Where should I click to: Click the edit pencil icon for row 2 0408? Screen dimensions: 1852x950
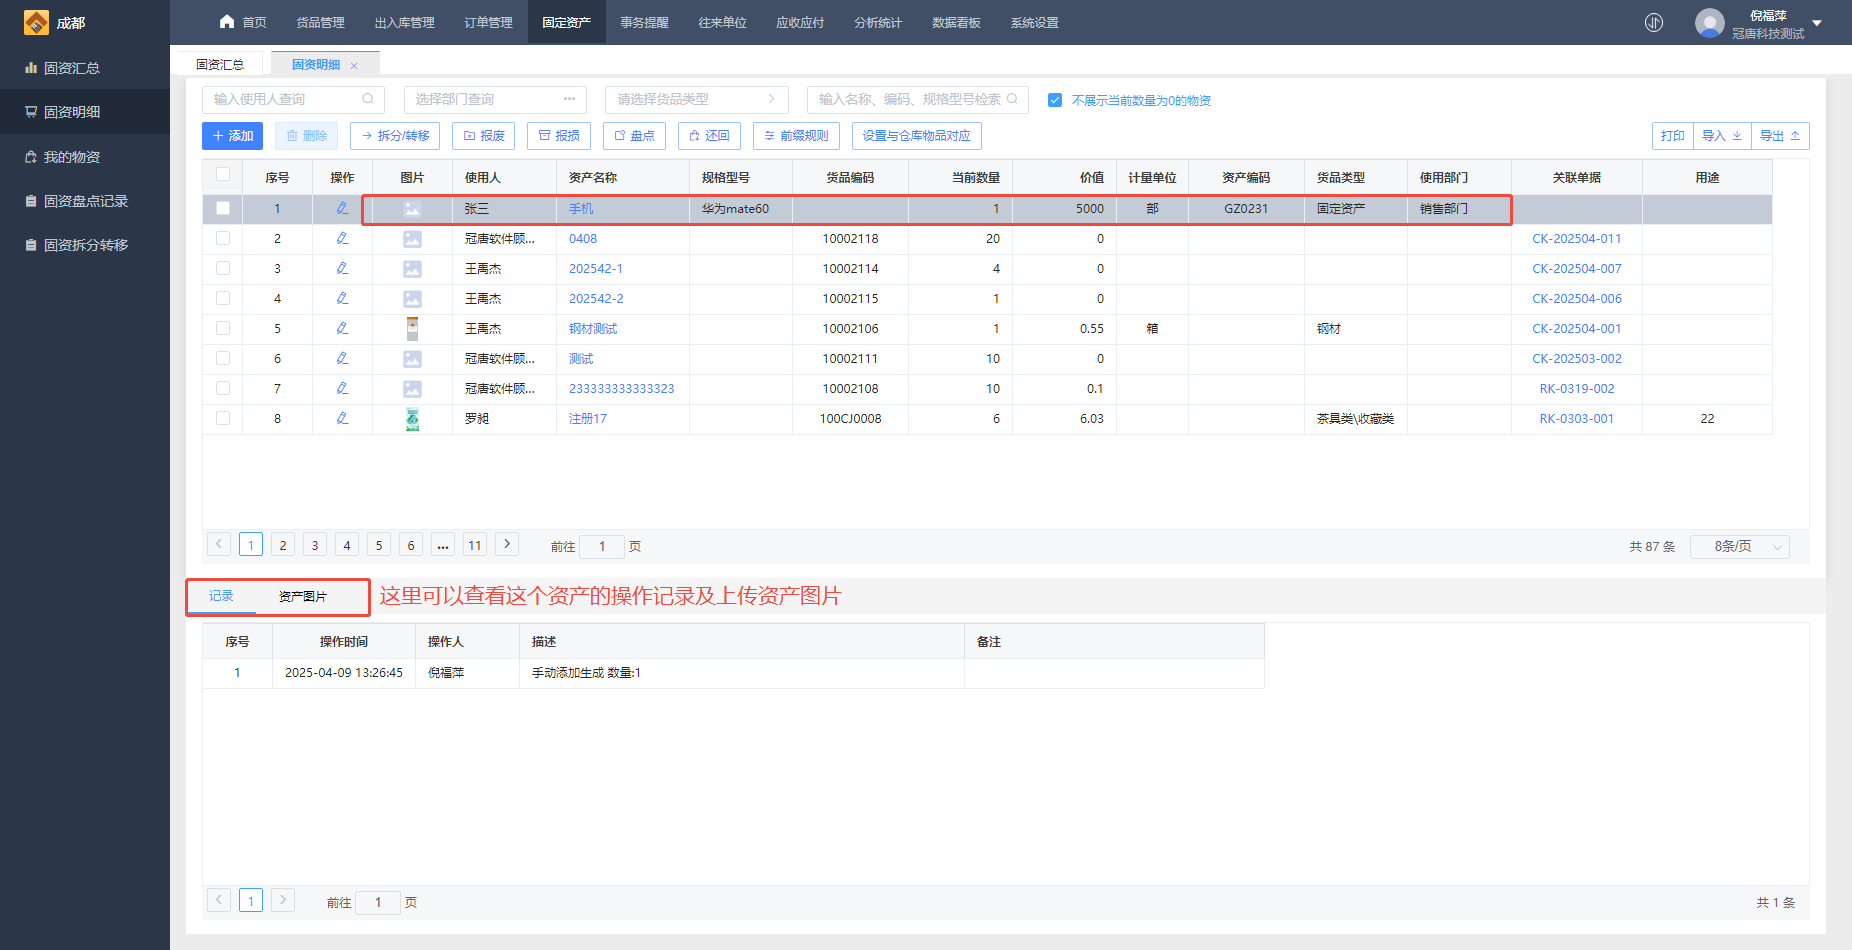click(x=342, y=238)
